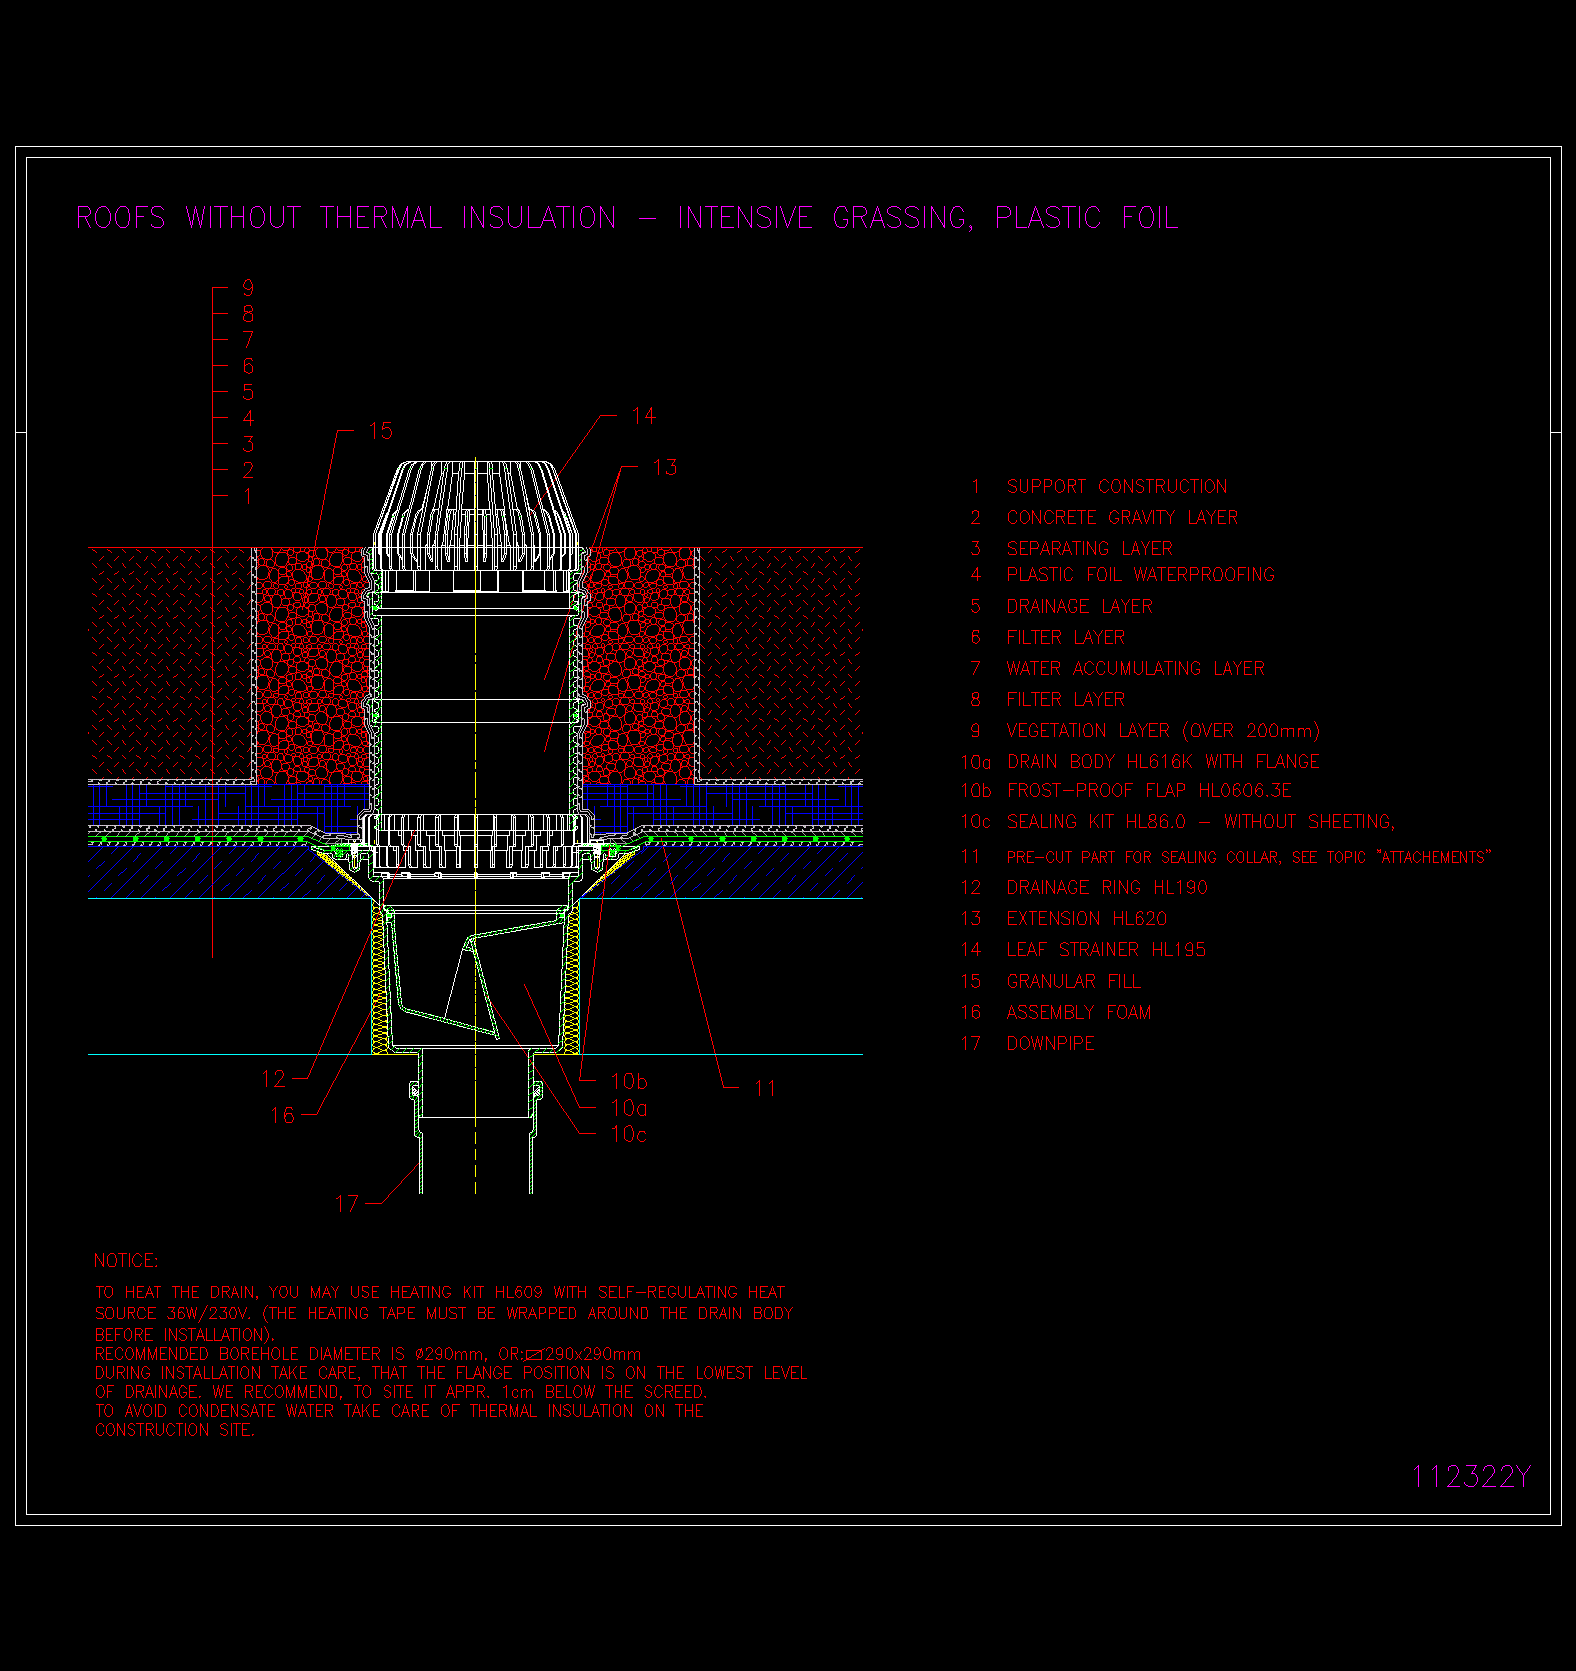This screenshot has width=1576, height=1671.
Task: Select callout label '16' for assembly foam
Action: (x=283, y=1116)
